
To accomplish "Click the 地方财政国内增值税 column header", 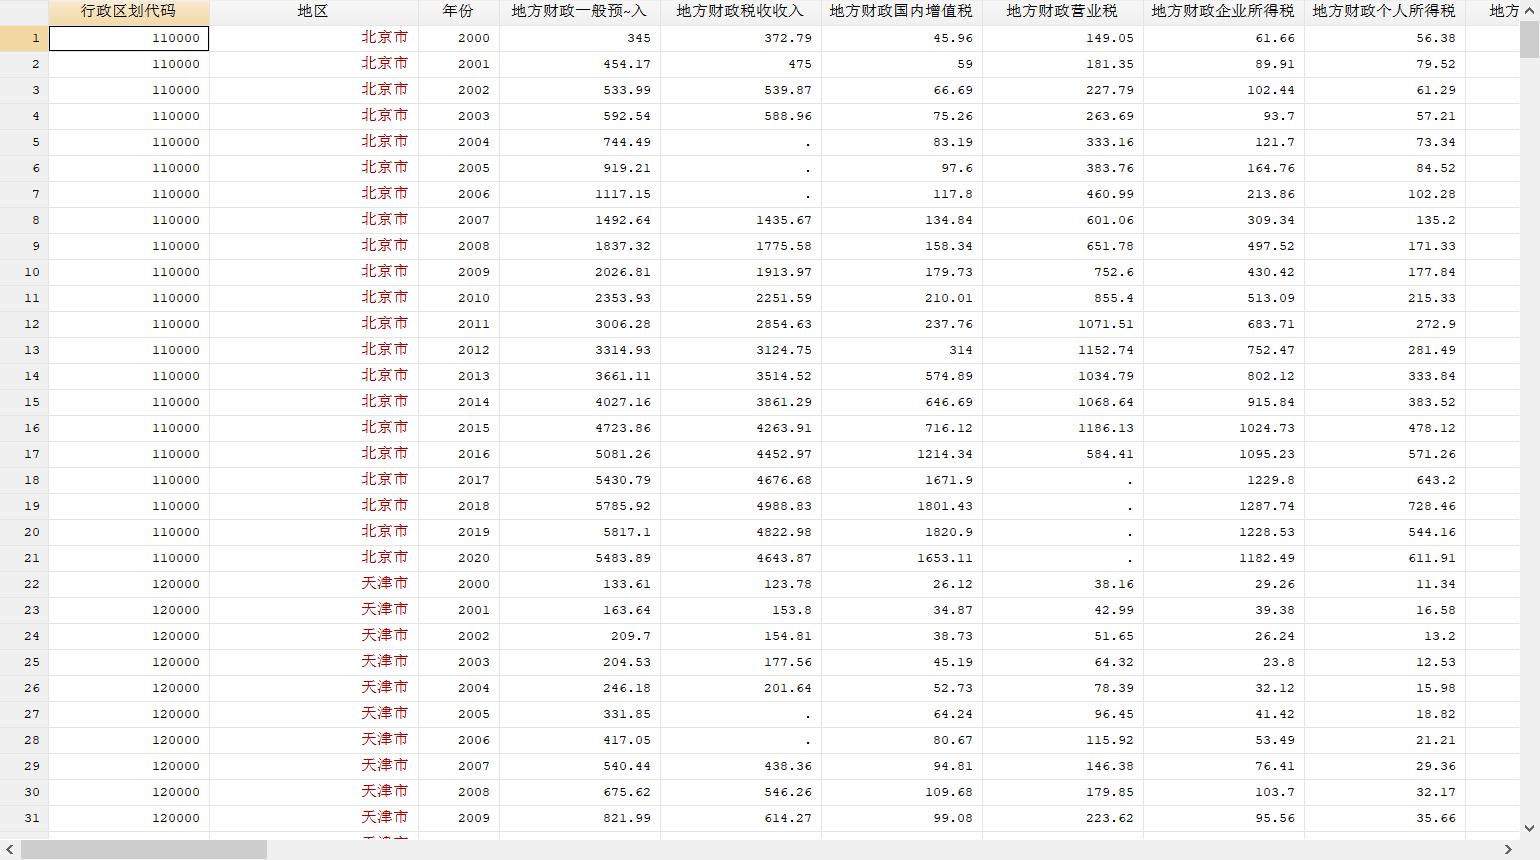I will tap(901, 12).
